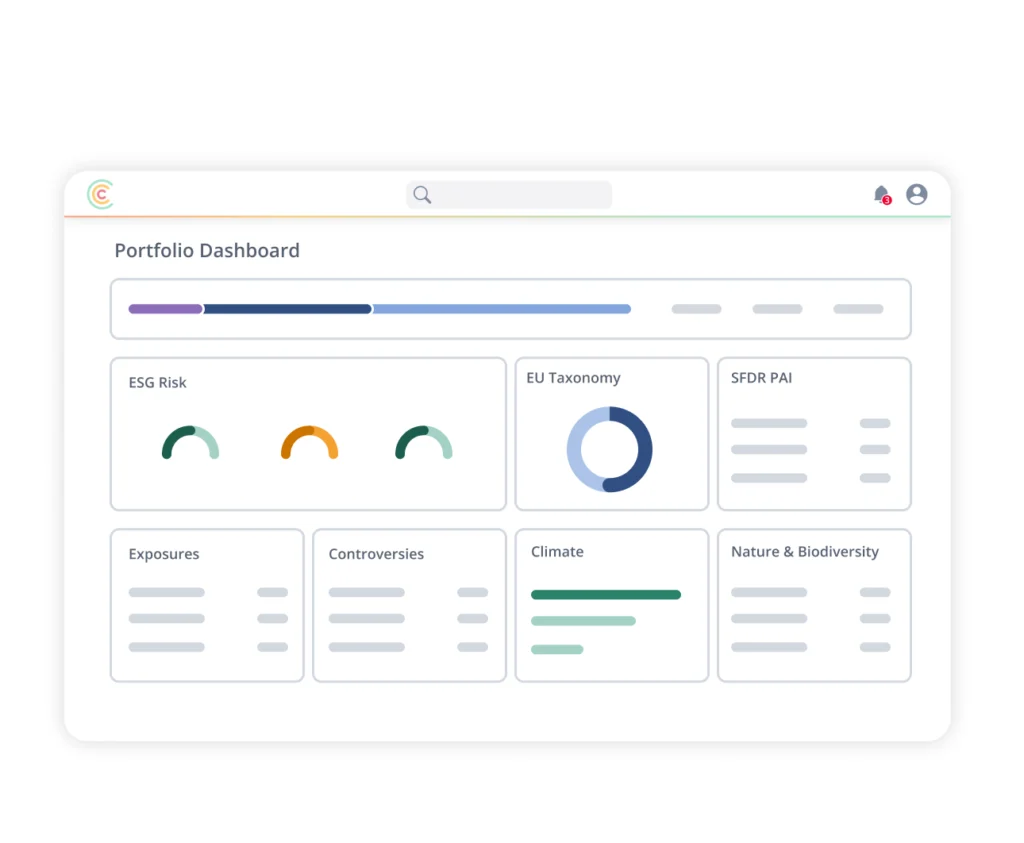Open the Exposures card
This screenshot has height=843, width=1024.
pyautogui.click(x=206, y=605)
